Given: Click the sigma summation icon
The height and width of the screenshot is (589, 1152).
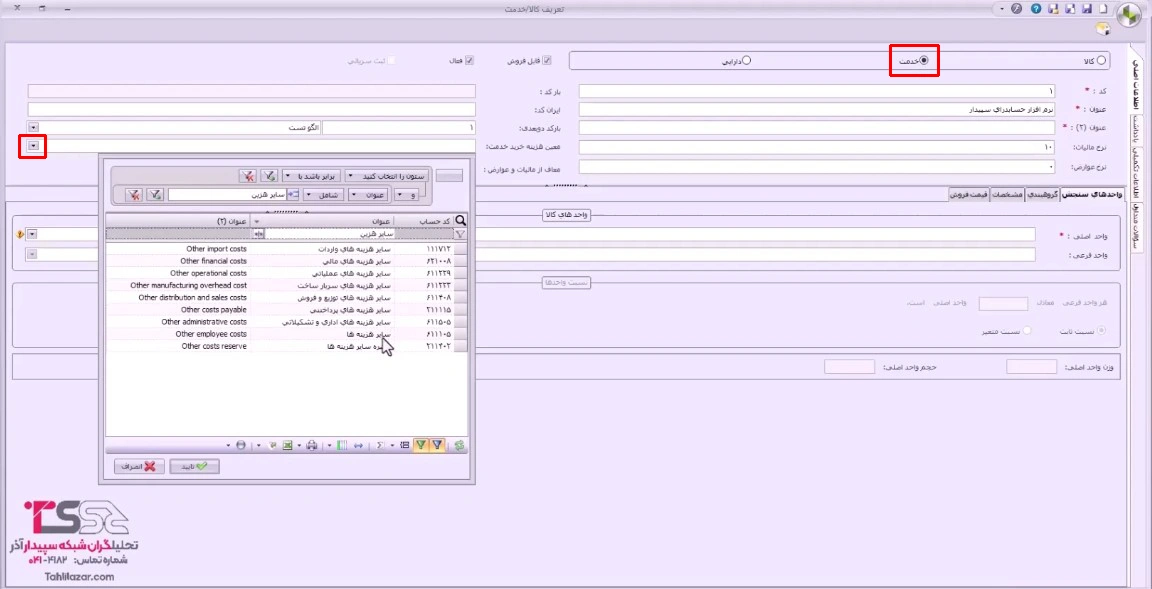Looking at the screenshot, I should tap(380, 445).
